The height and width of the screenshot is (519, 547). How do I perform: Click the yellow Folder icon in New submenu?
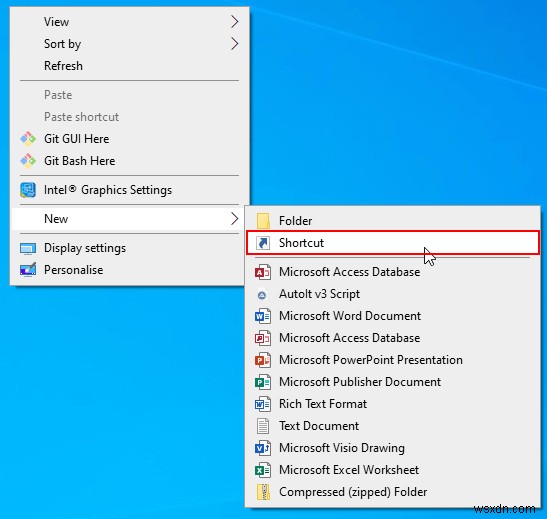tap(263, 221)
